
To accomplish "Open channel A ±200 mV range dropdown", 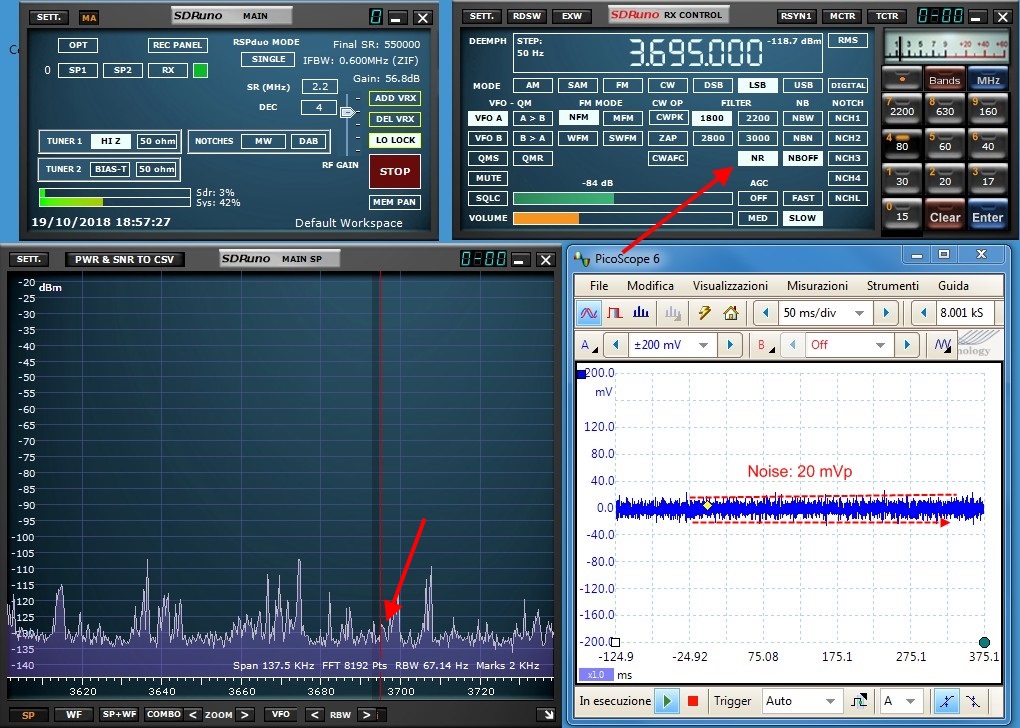I will [x=703, y=345].
